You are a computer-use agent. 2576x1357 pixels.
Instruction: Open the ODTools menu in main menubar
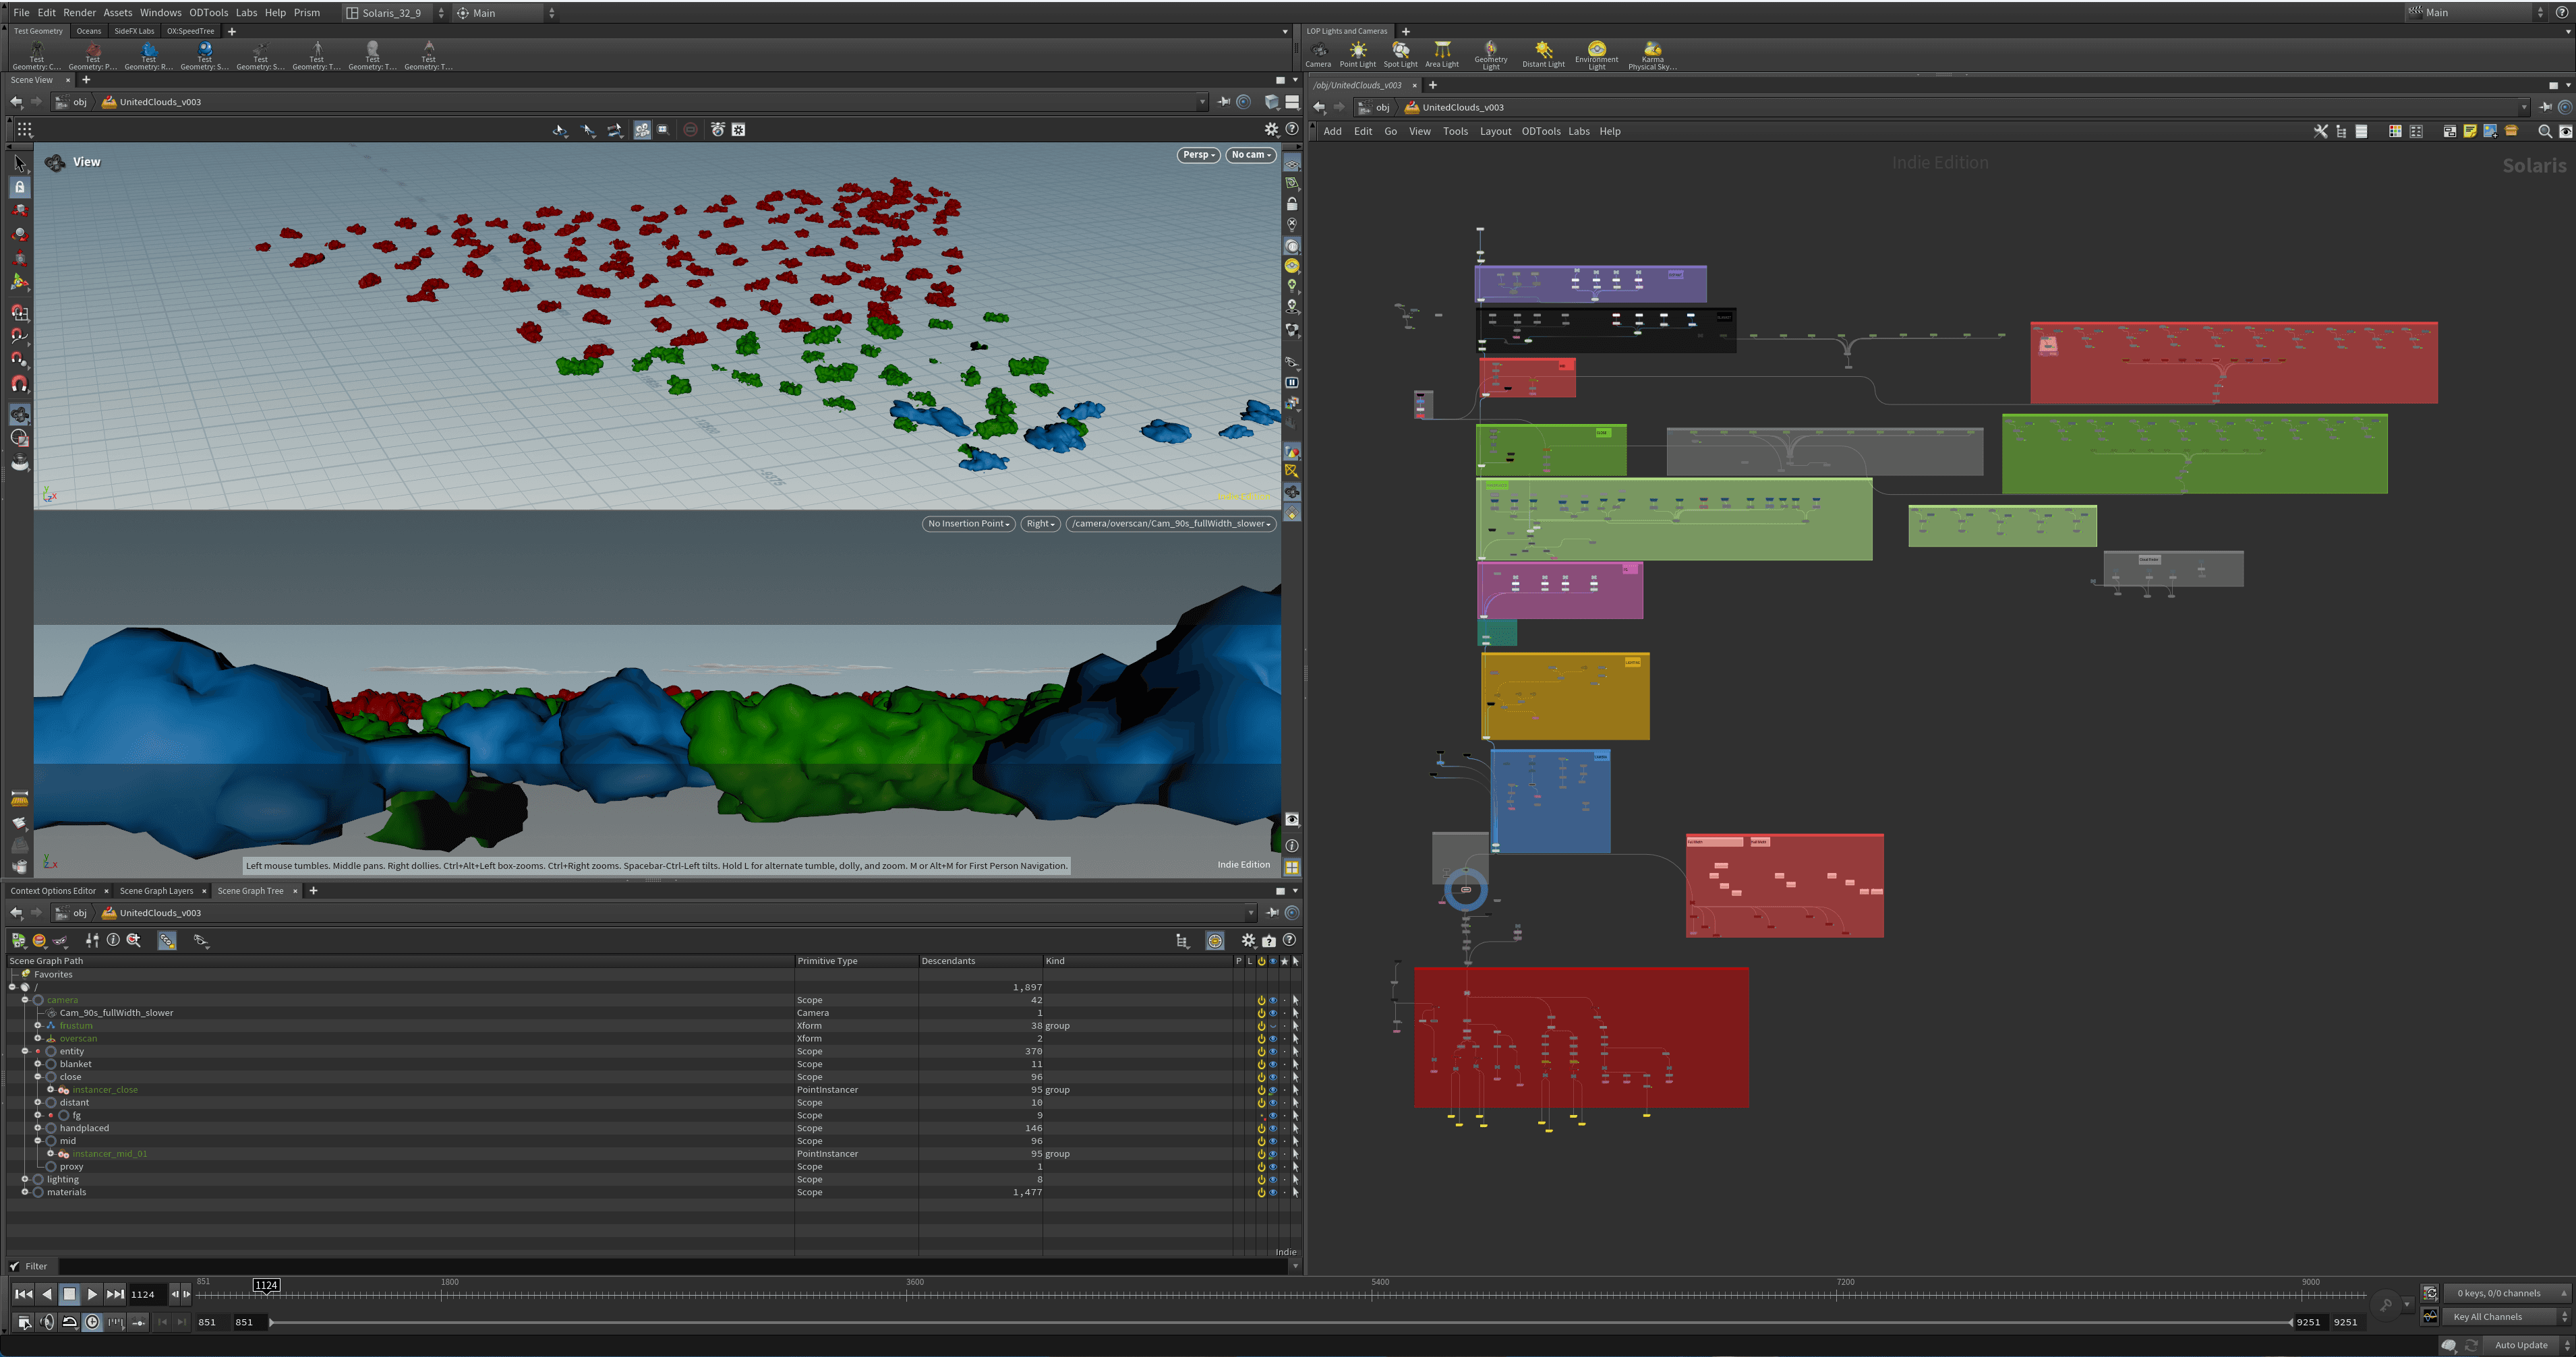click(208, 13)
